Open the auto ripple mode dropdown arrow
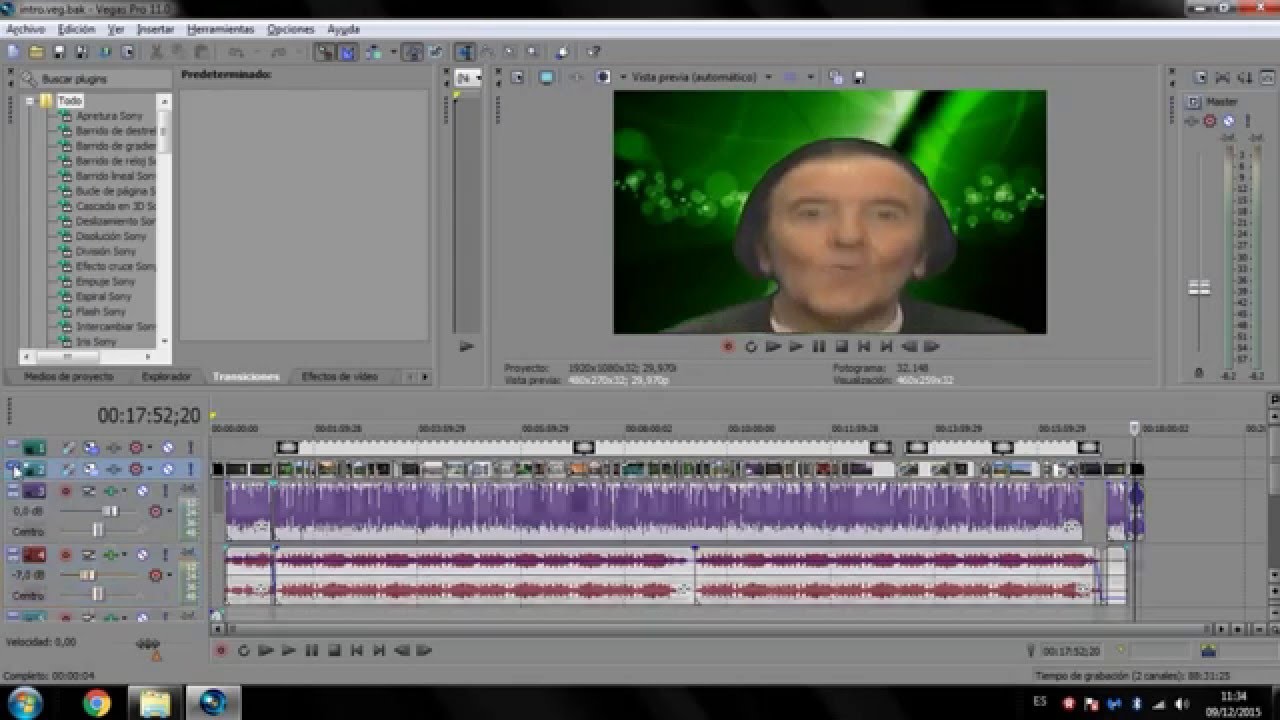The height and width of the screenshot is (720, 1280). pyautogui.click(x=394, y=51)
